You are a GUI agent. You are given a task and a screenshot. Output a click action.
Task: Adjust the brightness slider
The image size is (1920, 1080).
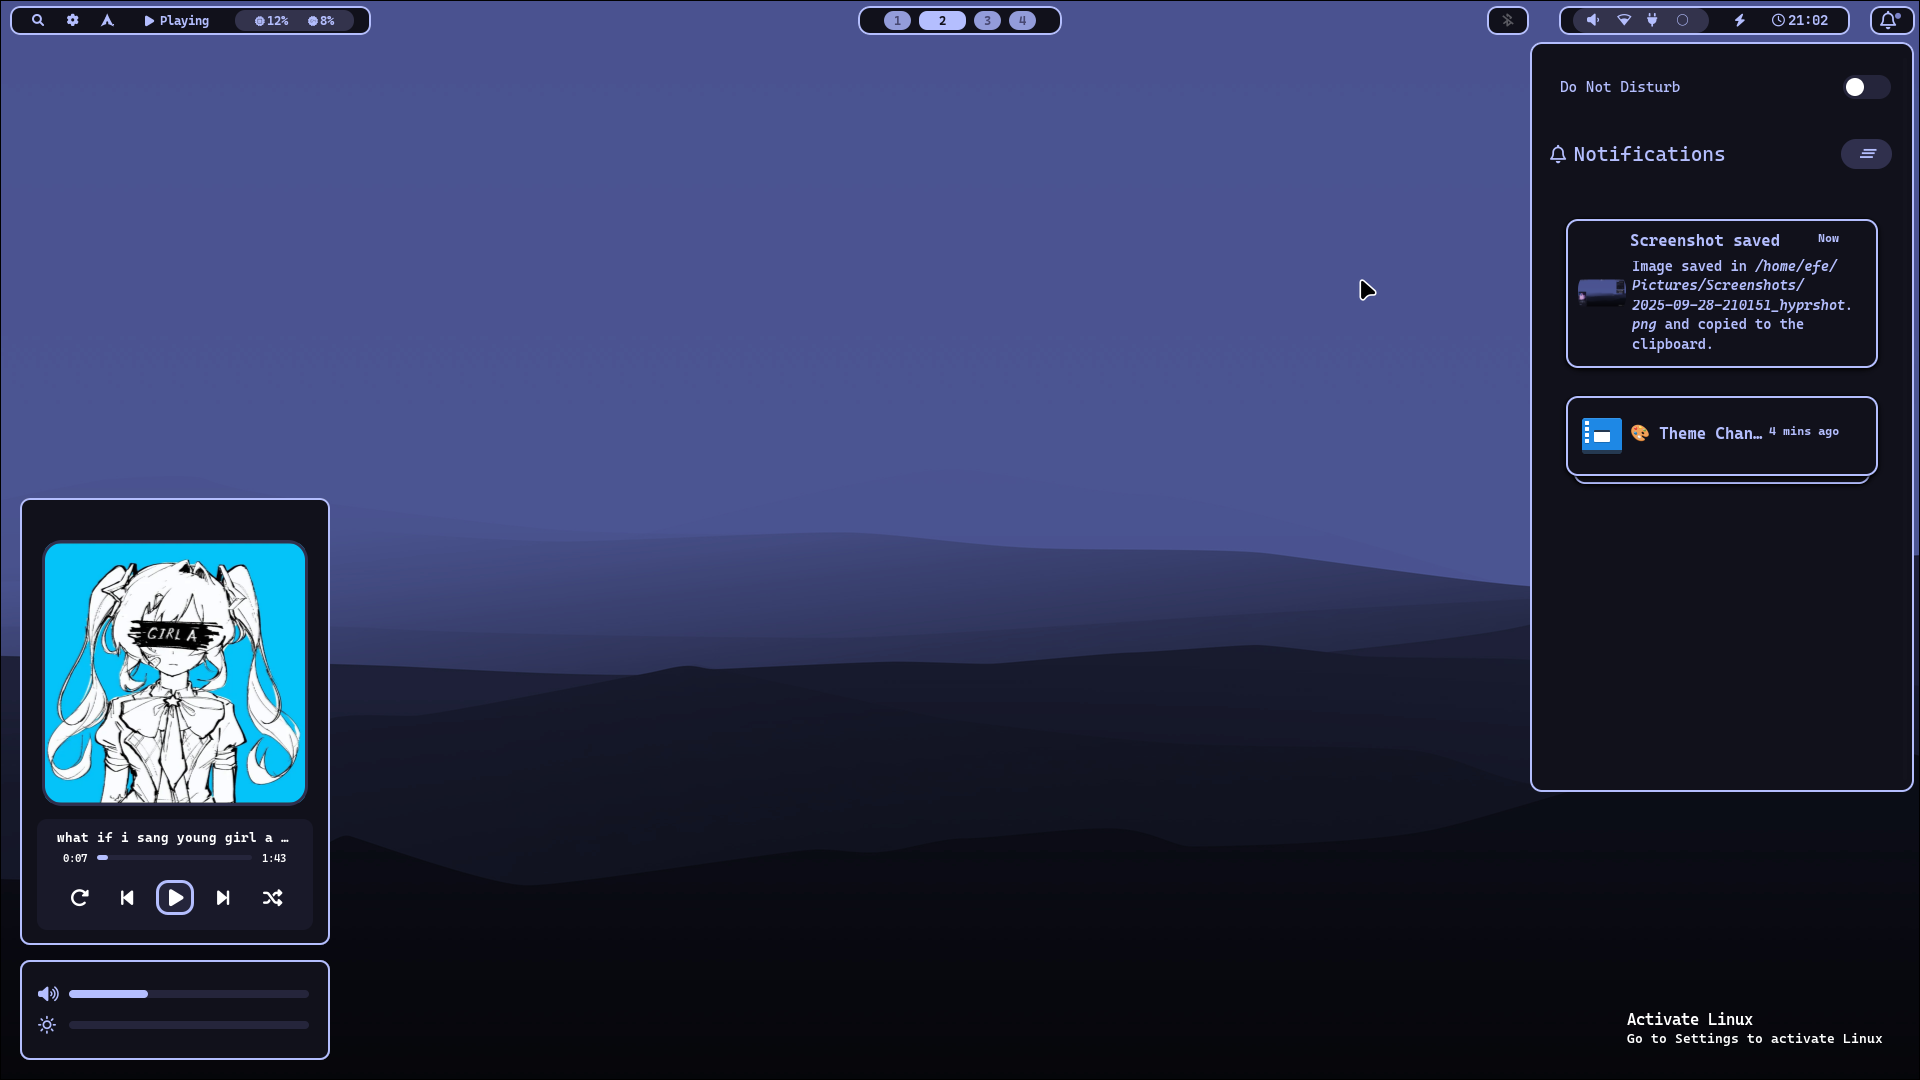click(189, 1025)
